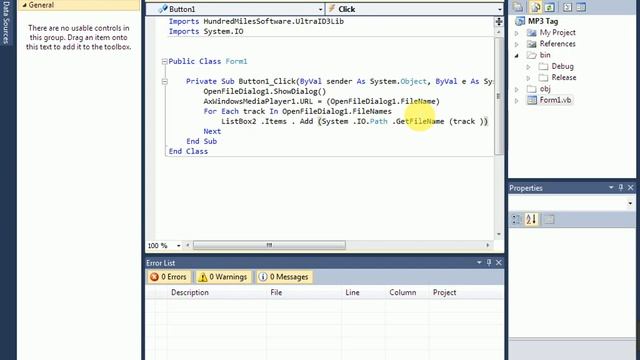Toggle auto-hide pin on Error List panel
The image size is (640, 360).
coord(489,262)
